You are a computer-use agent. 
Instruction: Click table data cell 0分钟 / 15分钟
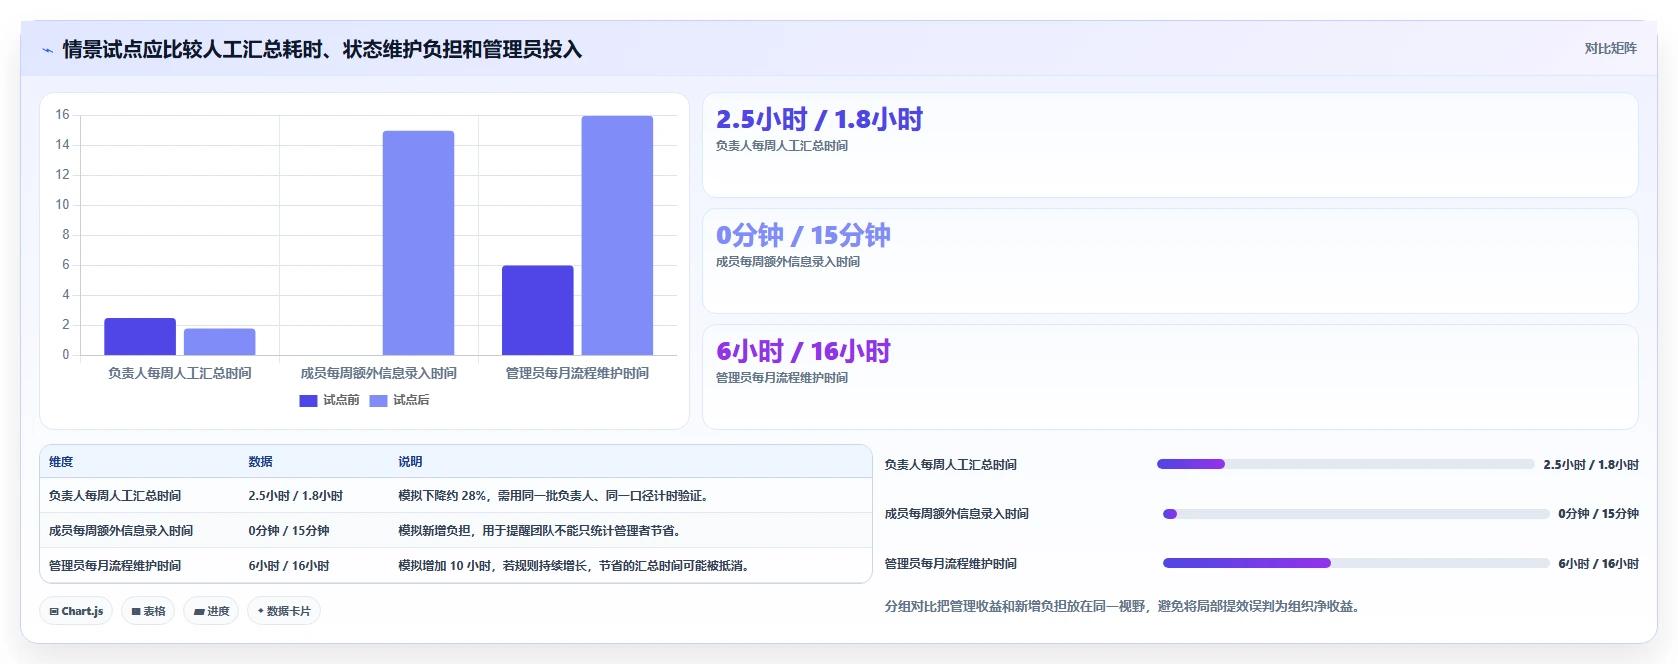coord(289,531)
